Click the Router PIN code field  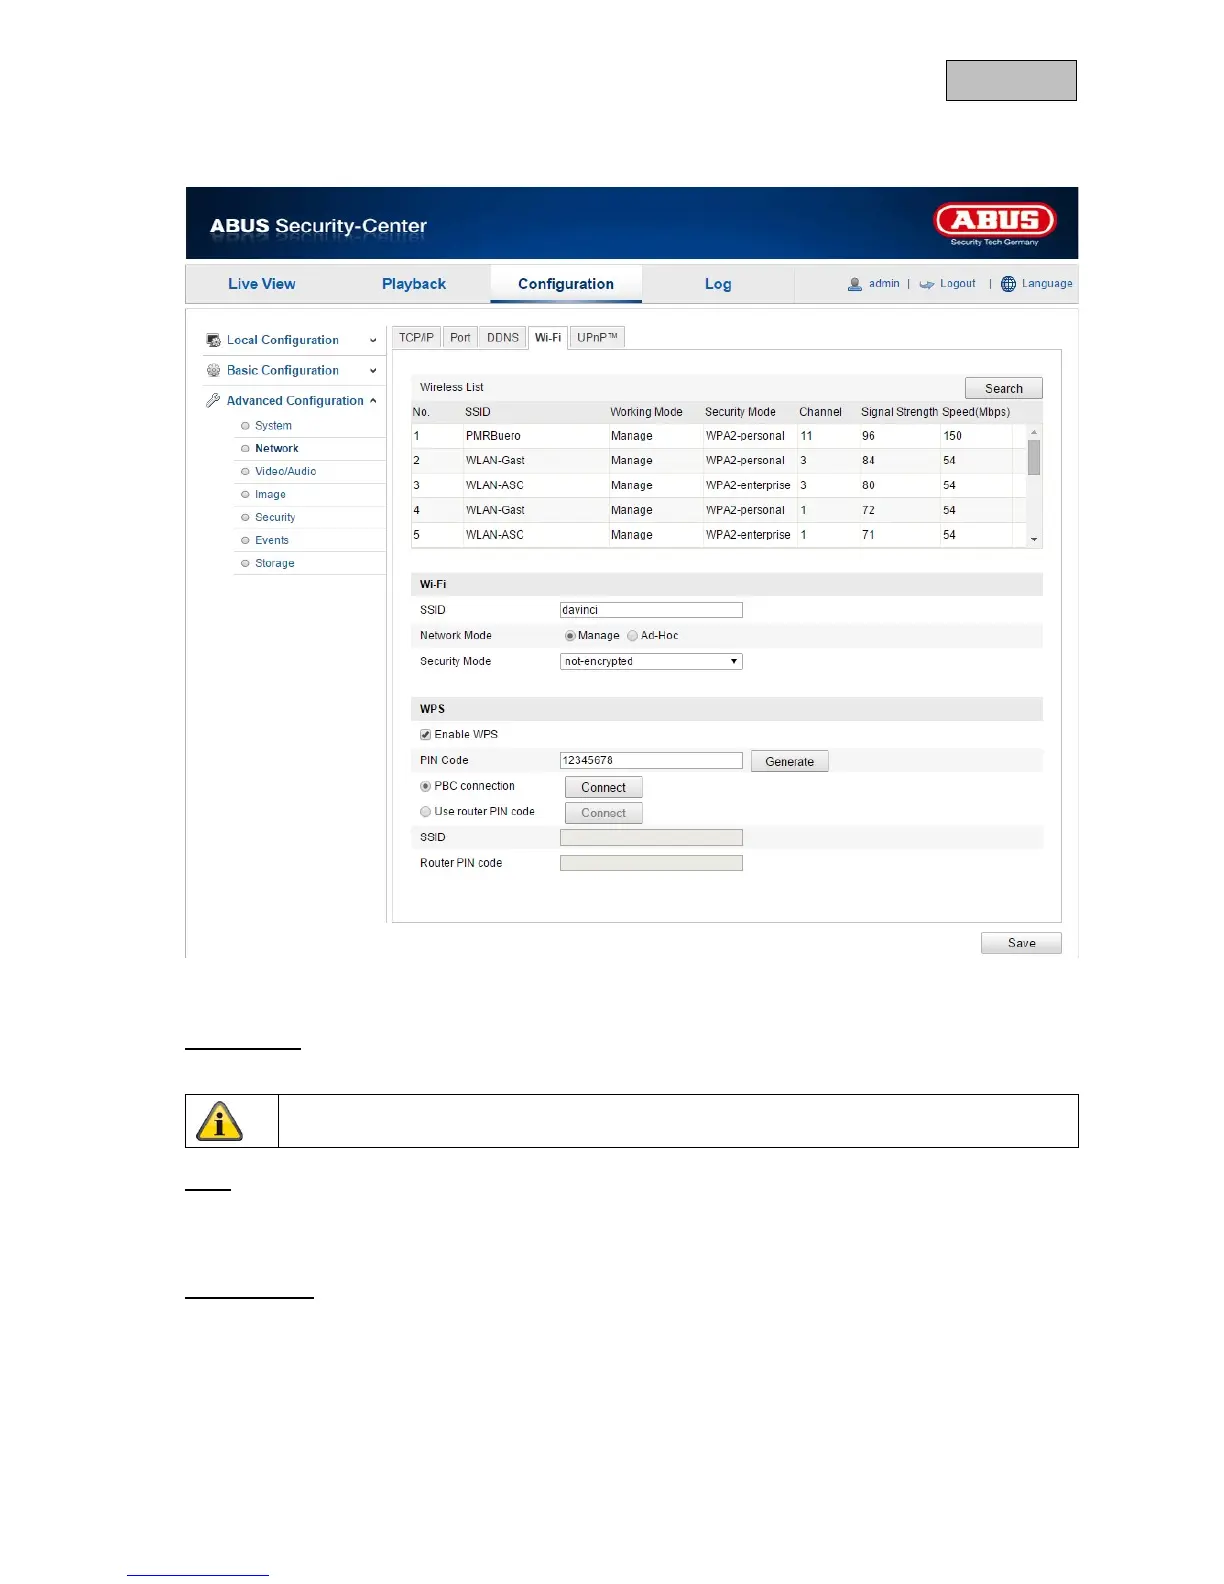[651, 864]
